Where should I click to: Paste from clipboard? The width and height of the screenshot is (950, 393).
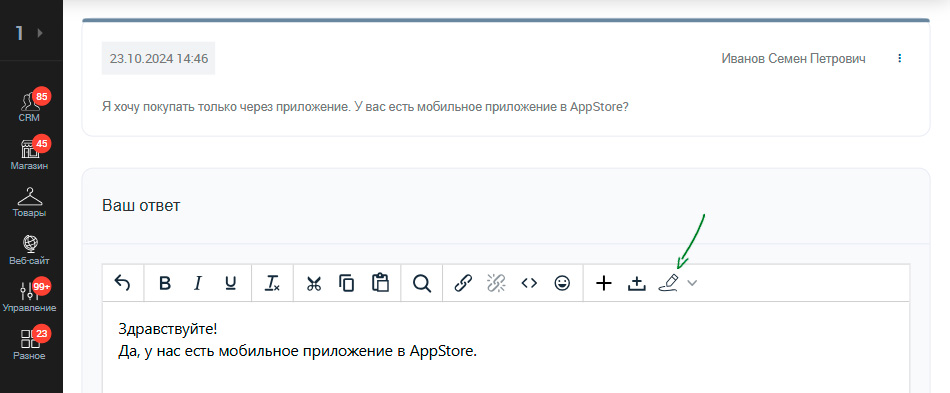(x=380, y=283)
